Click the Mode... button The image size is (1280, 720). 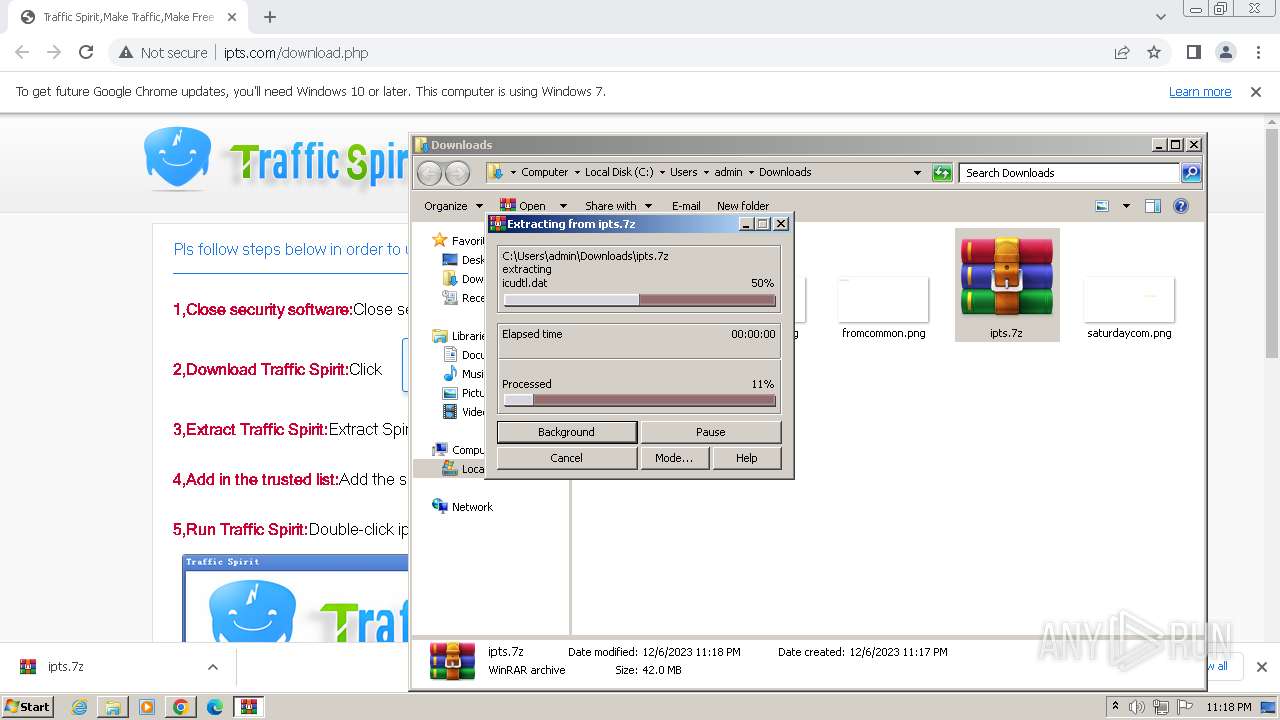click(x=674, y=458)
